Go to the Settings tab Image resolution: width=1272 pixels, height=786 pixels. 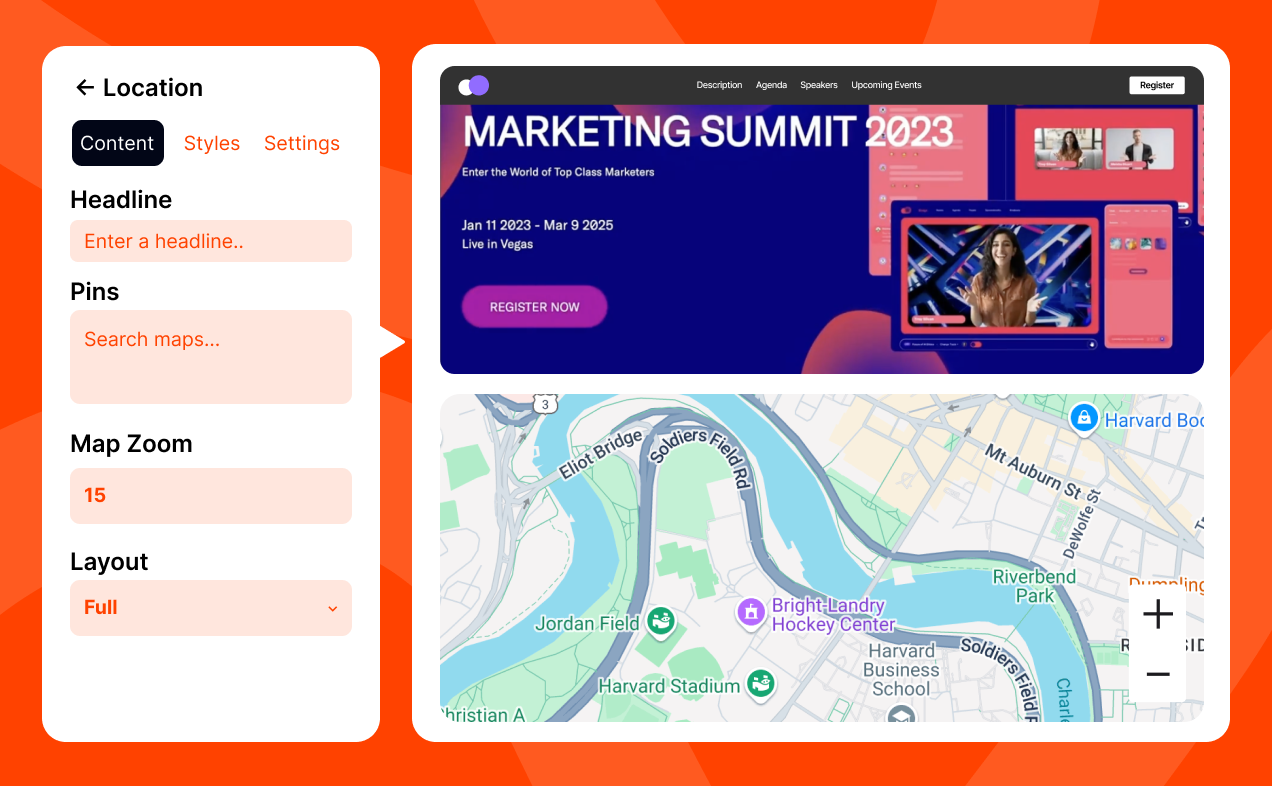302,143
